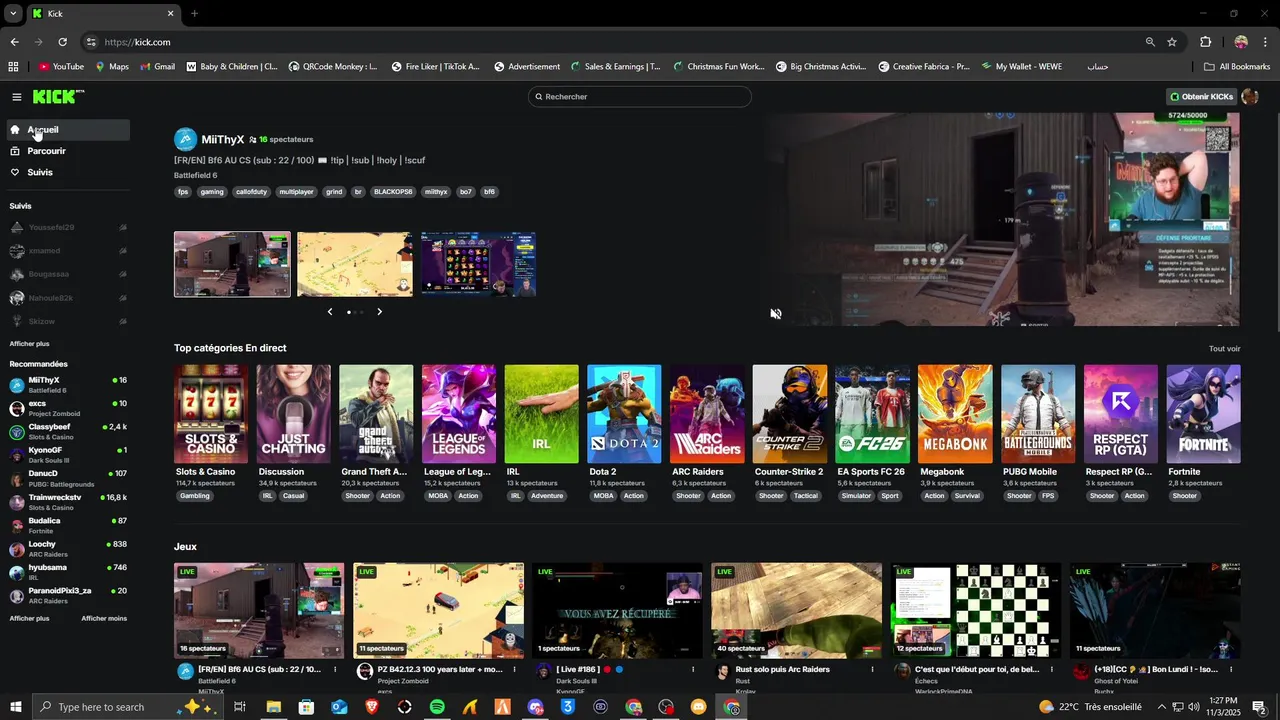Open ARC Raiders category

coord(707,414)
